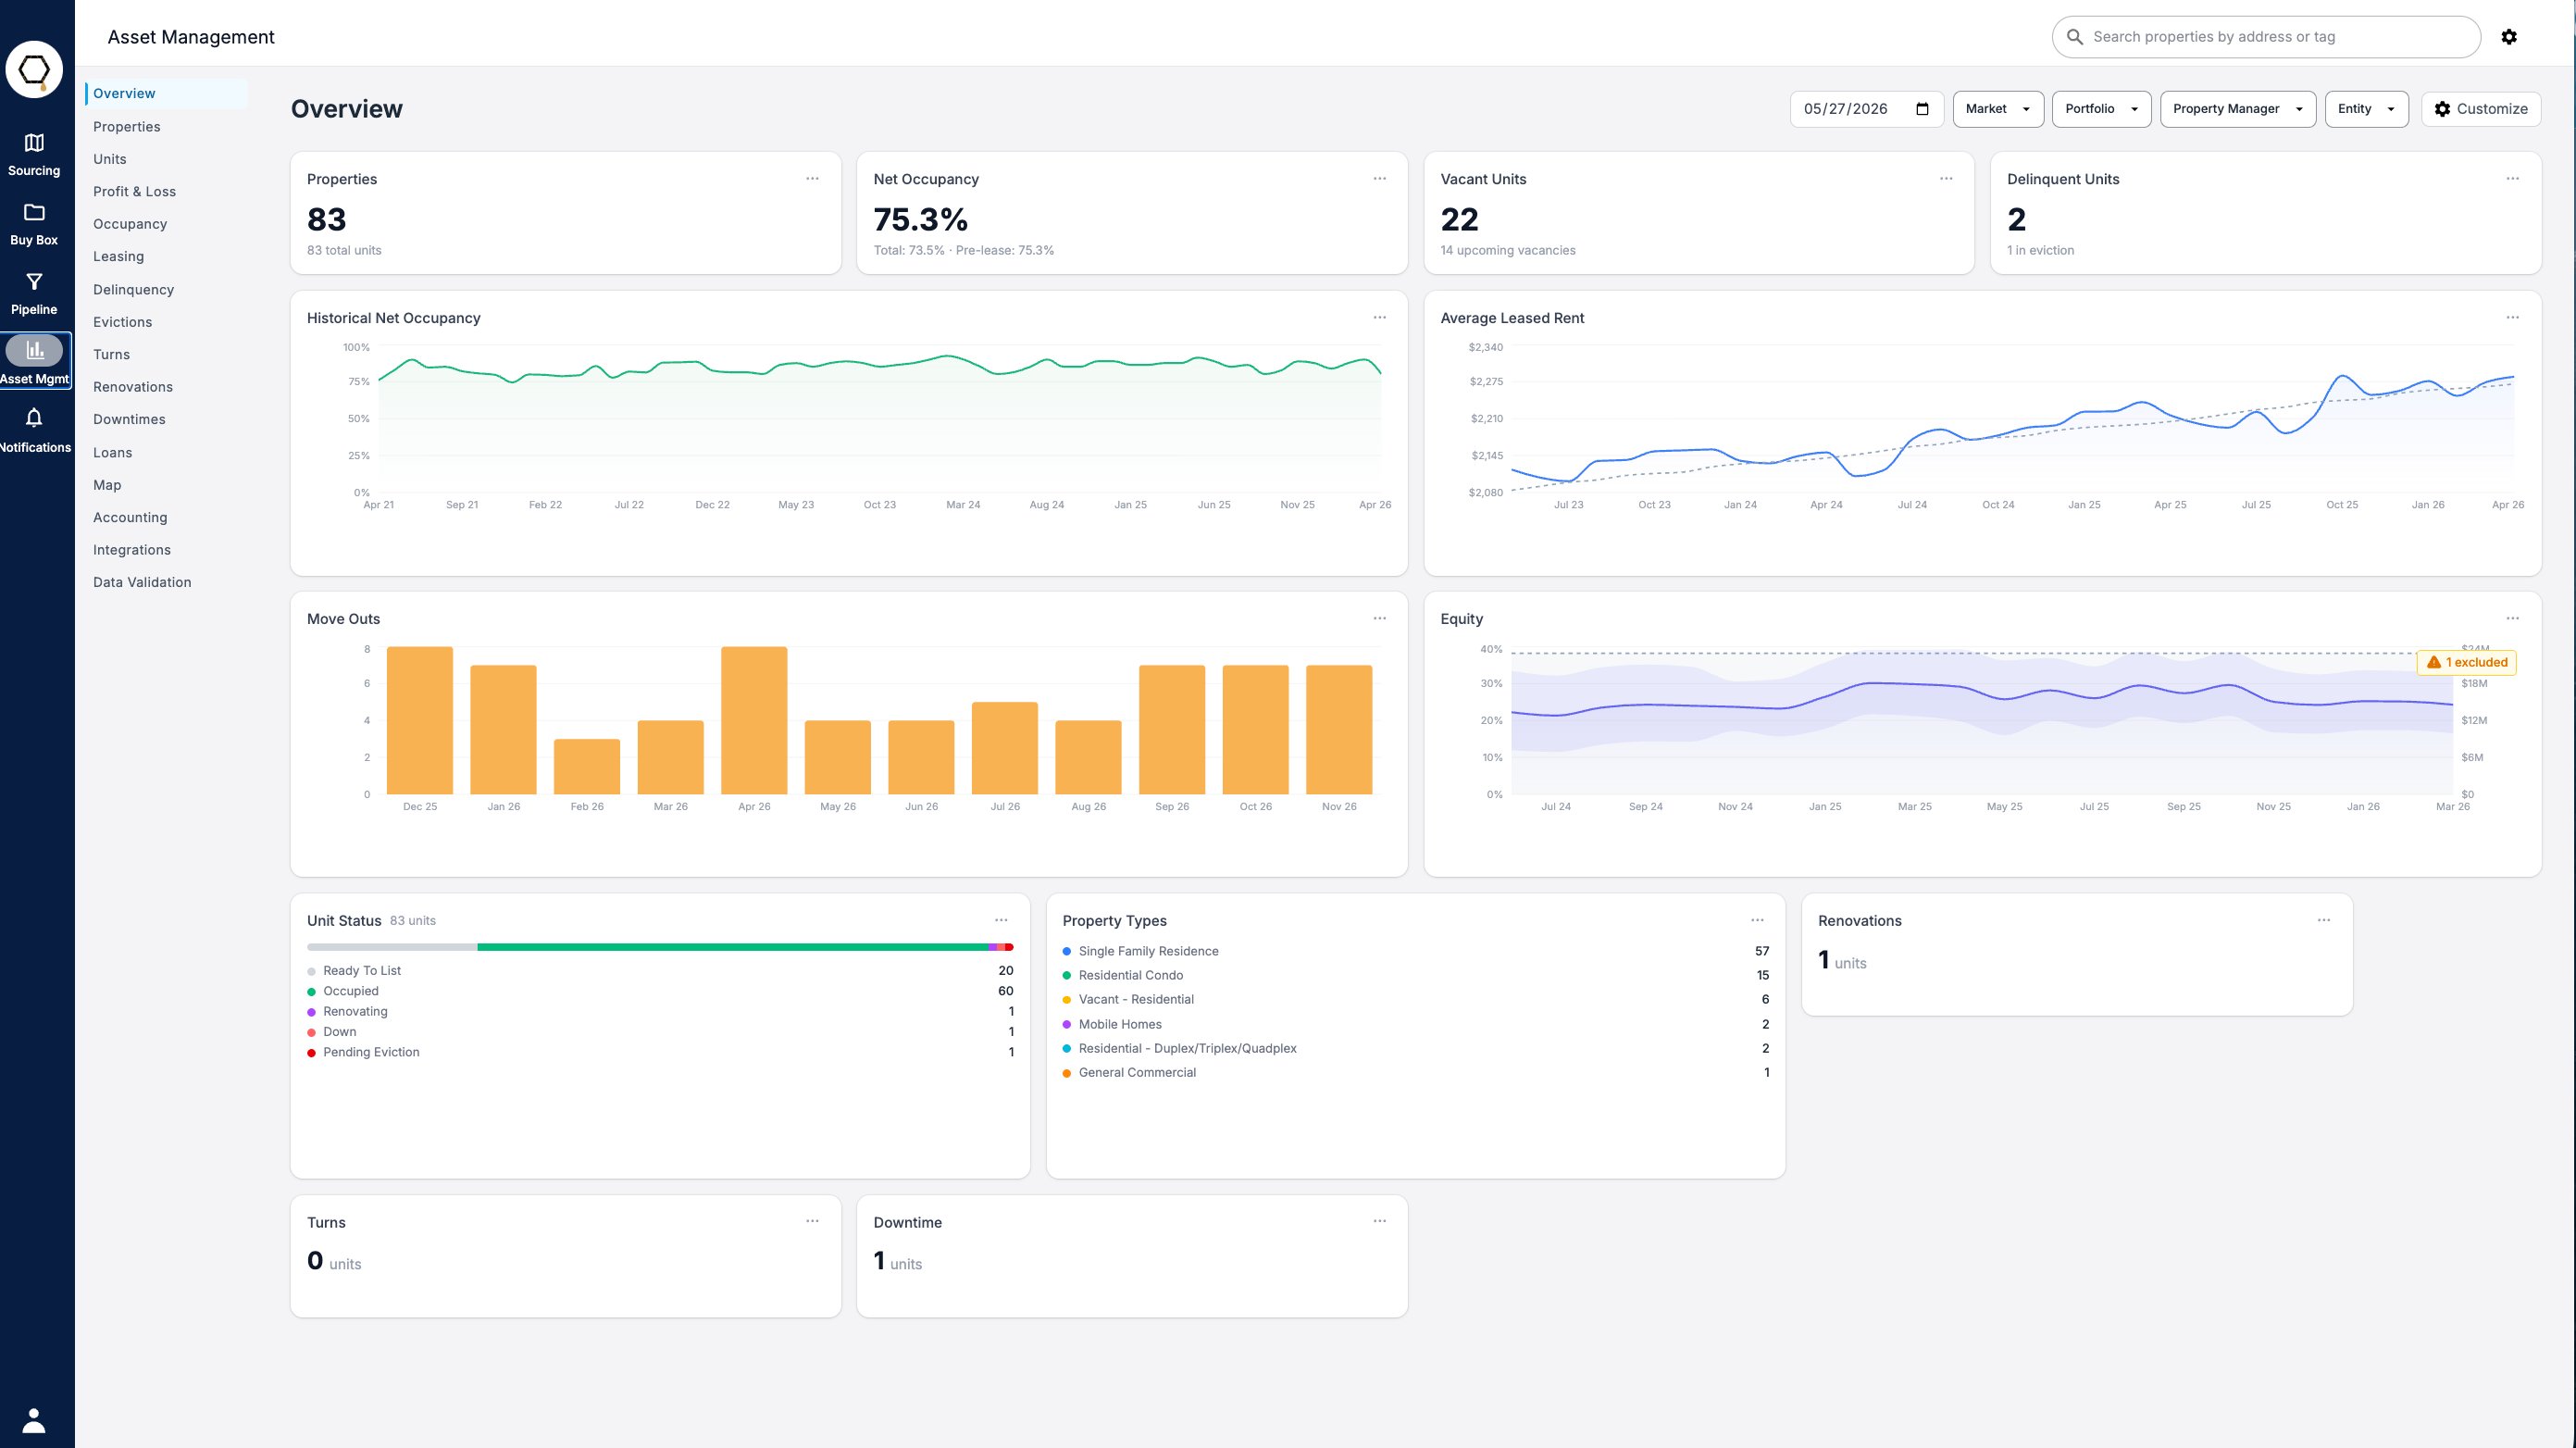2576x1448 pixels.
Task: Open Move Outs card options menu
Action: pos(1380,619)
